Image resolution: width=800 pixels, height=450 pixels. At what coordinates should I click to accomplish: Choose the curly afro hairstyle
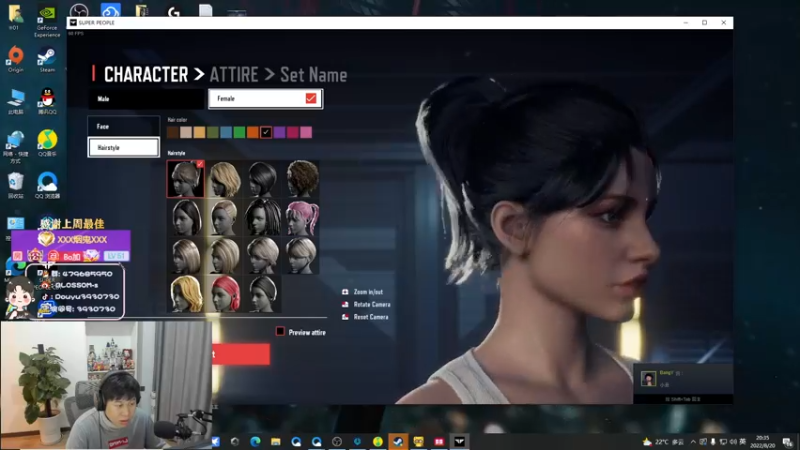click(301, 179)
